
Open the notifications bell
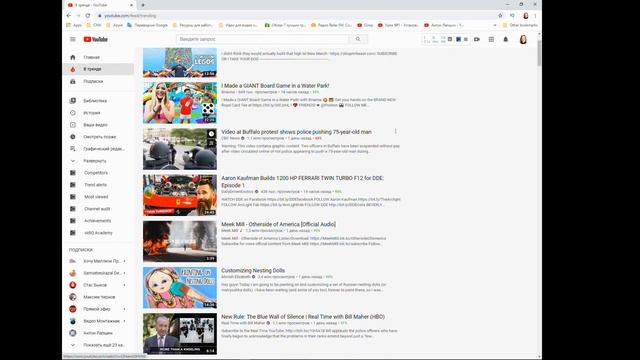tap(506, 39)
